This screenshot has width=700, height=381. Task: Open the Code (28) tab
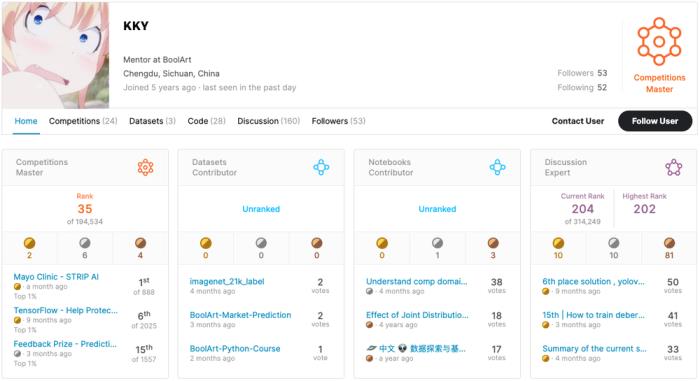click(x=206, y=121)
